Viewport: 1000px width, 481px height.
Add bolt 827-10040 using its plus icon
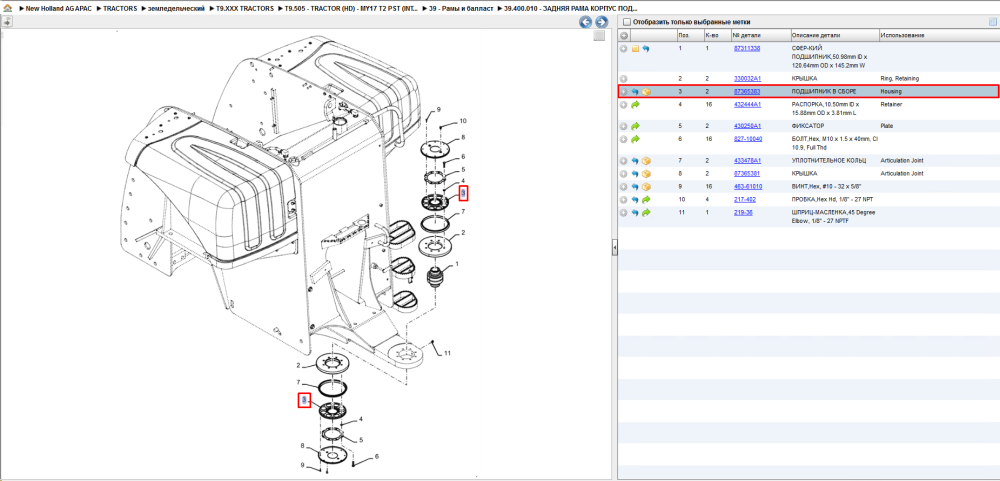click(624, 139)
